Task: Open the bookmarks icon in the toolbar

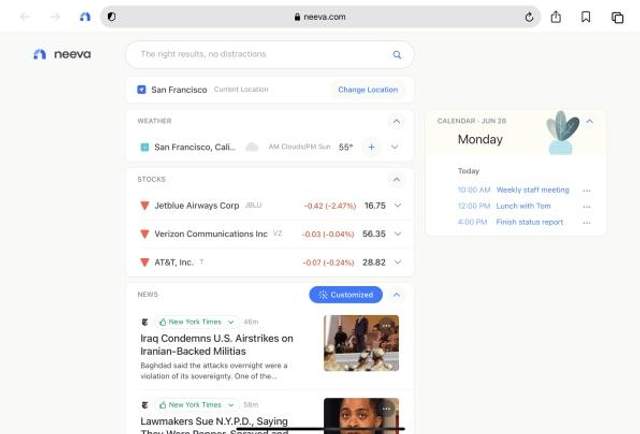Action: click(x=586, y=17)
